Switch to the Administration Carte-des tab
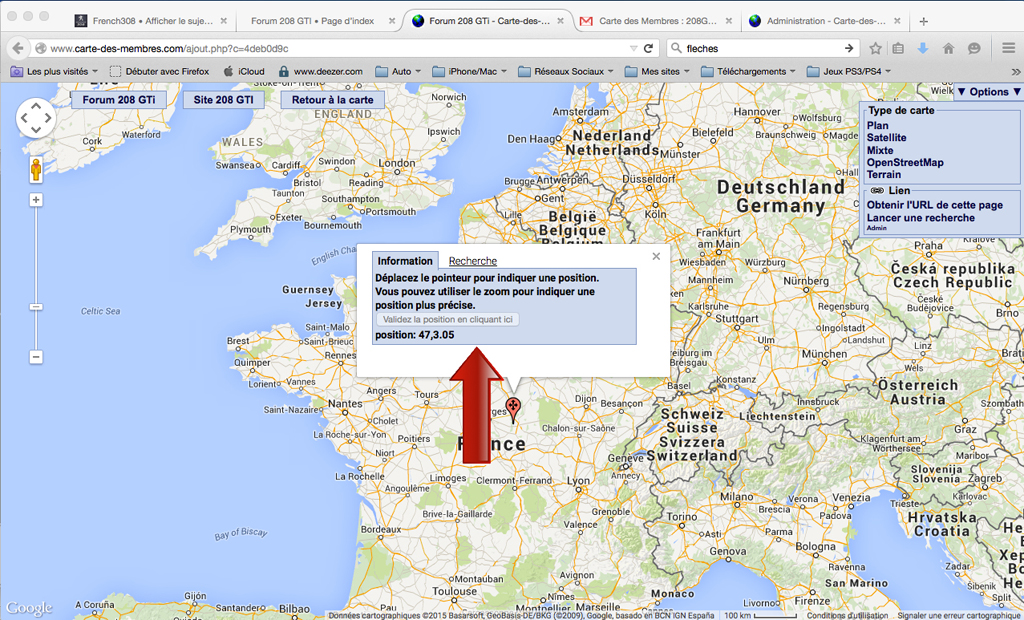The image size is (1024, 620). click(x=825, y=21)
